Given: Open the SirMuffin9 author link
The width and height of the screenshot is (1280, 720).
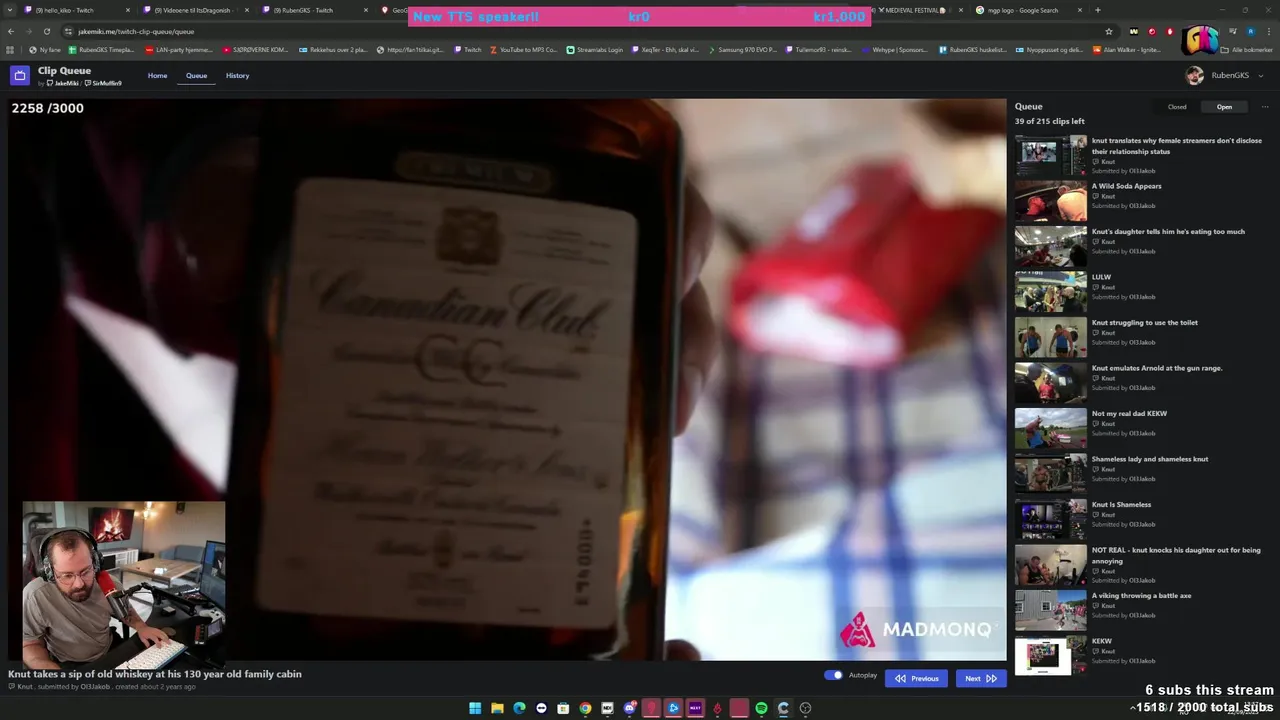Looking at the screenshot, I should click(103, 83).
